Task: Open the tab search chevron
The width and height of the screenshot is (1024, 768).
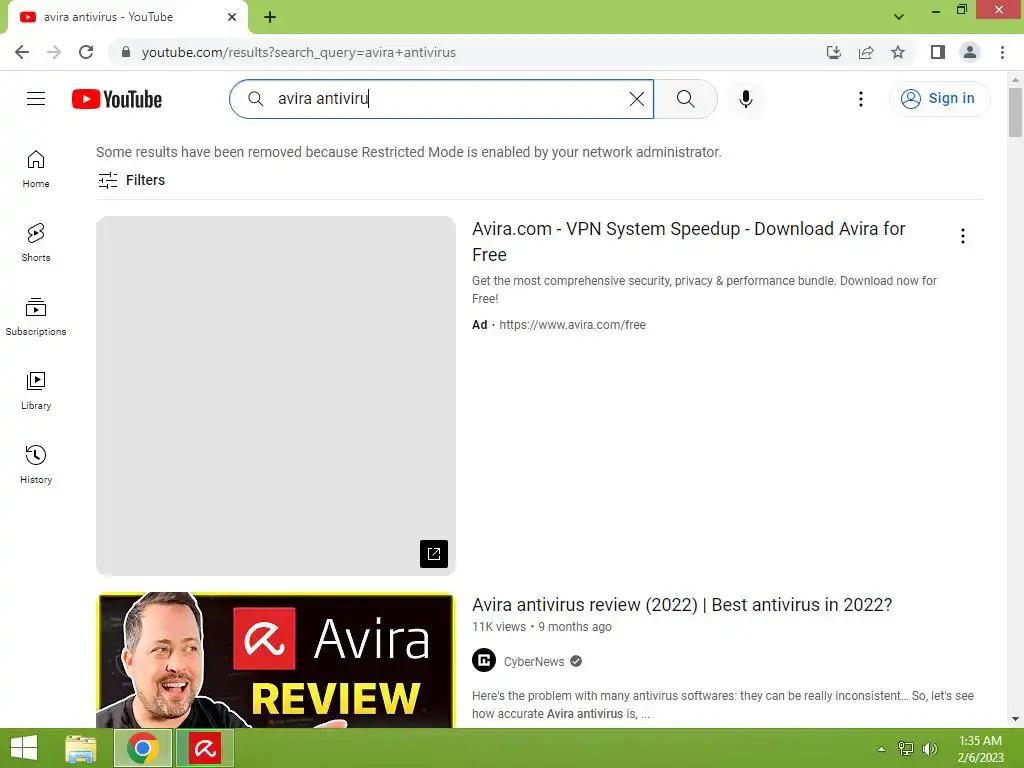Action: click(899, 17)
